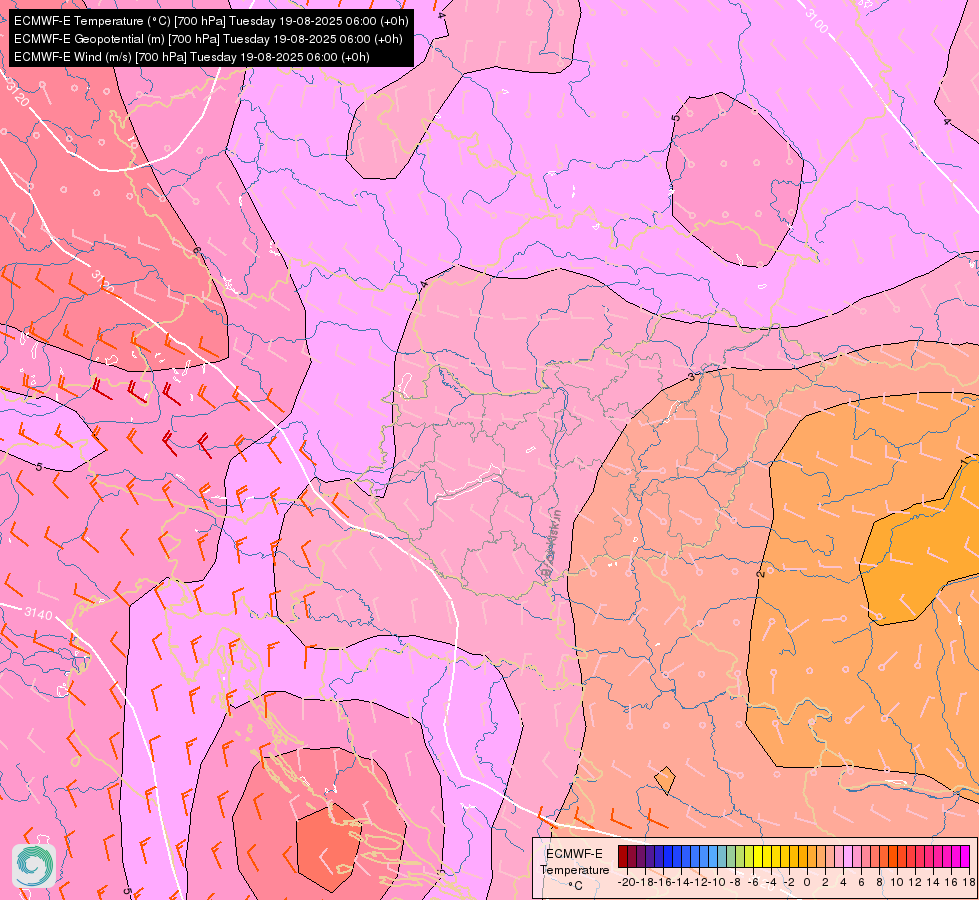This screenshot has height=900, width=979.
Task: Click isotherm label 3 on the map
Action: 691,377
